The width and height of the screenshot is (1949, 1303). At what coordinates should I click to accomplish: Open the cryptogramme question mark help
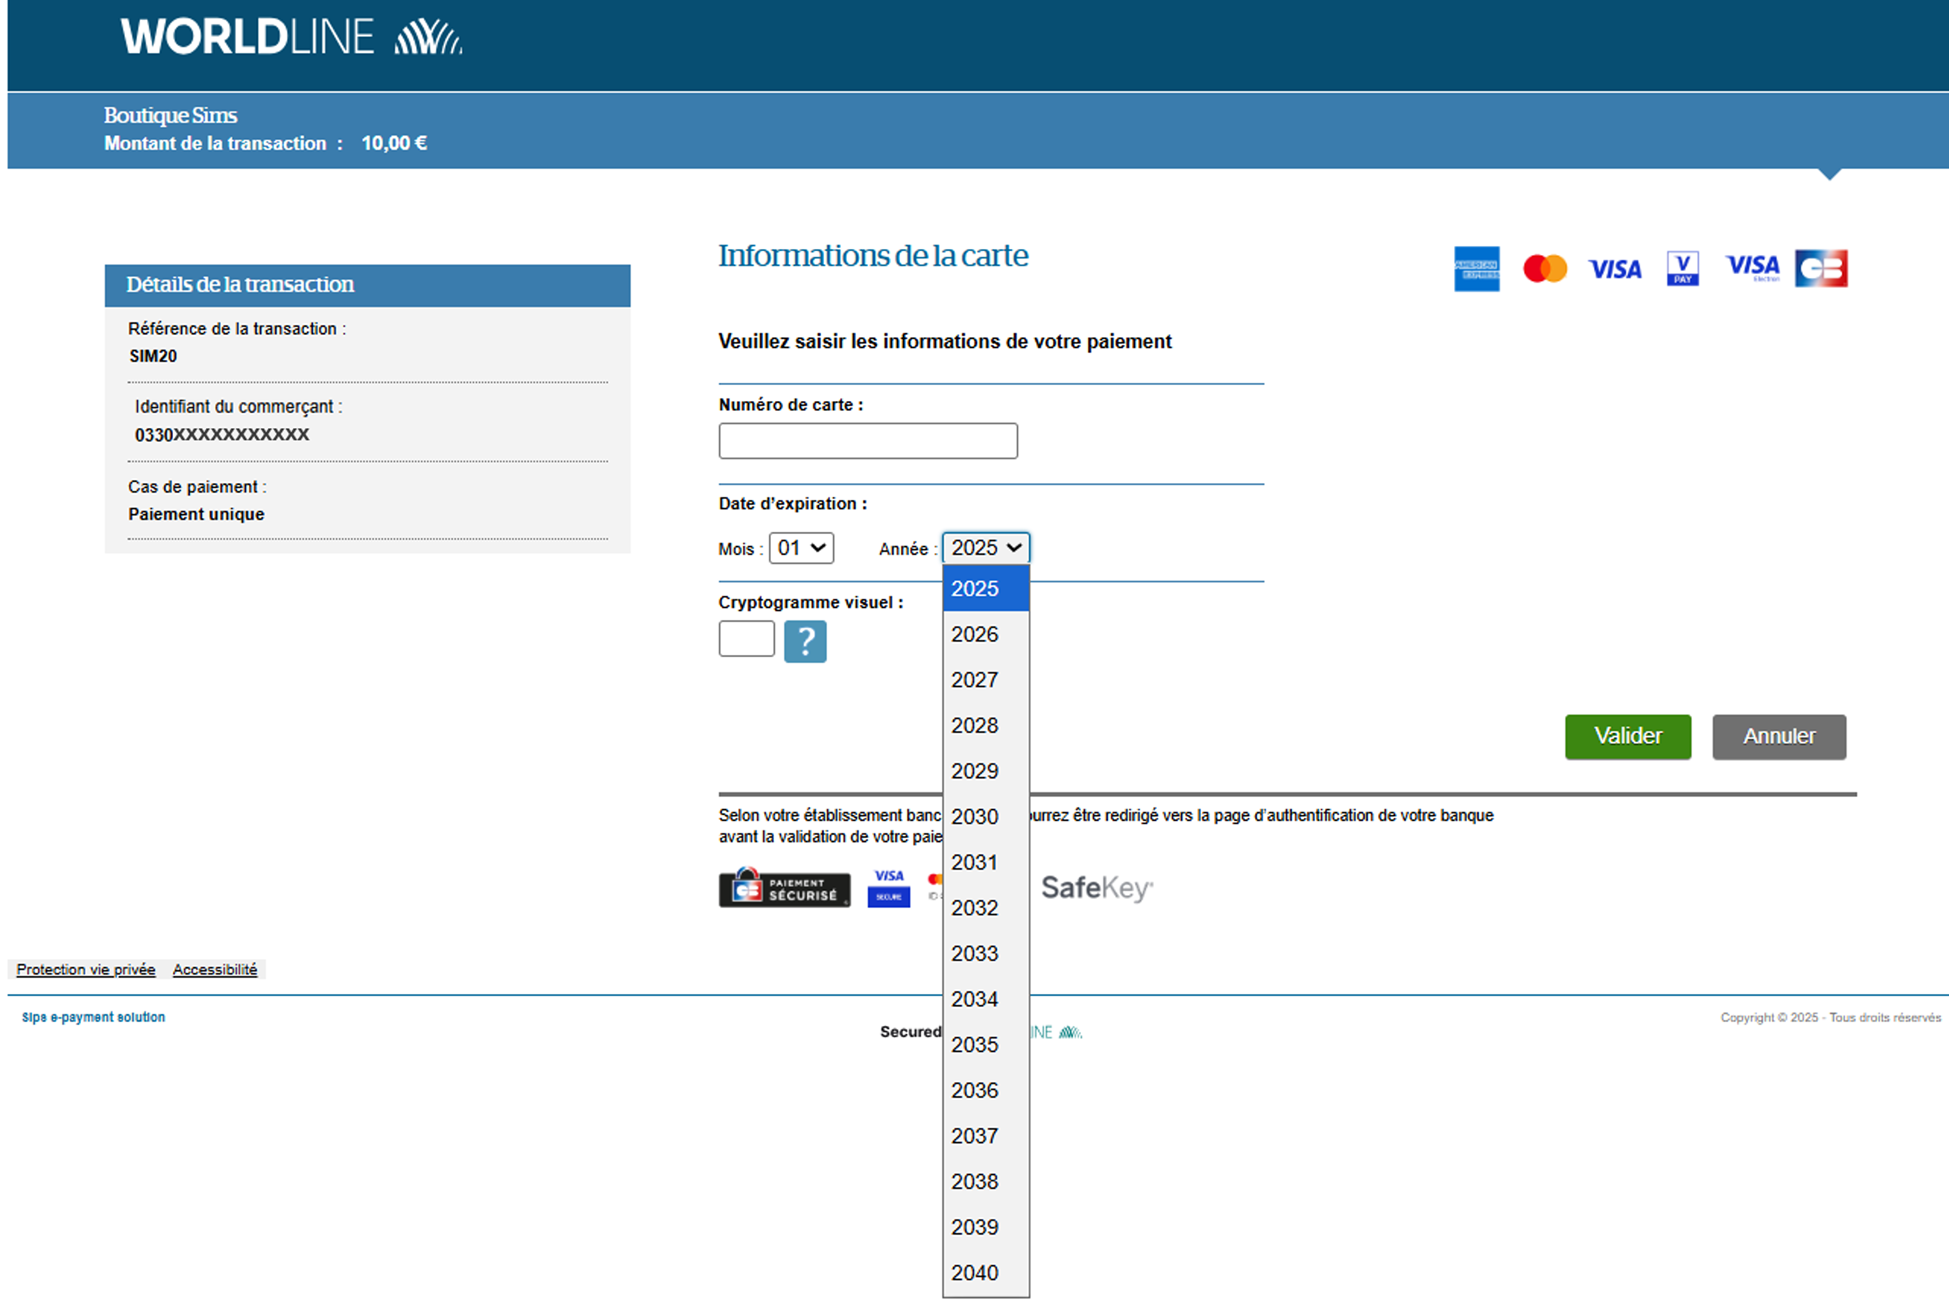coord(805,641)
